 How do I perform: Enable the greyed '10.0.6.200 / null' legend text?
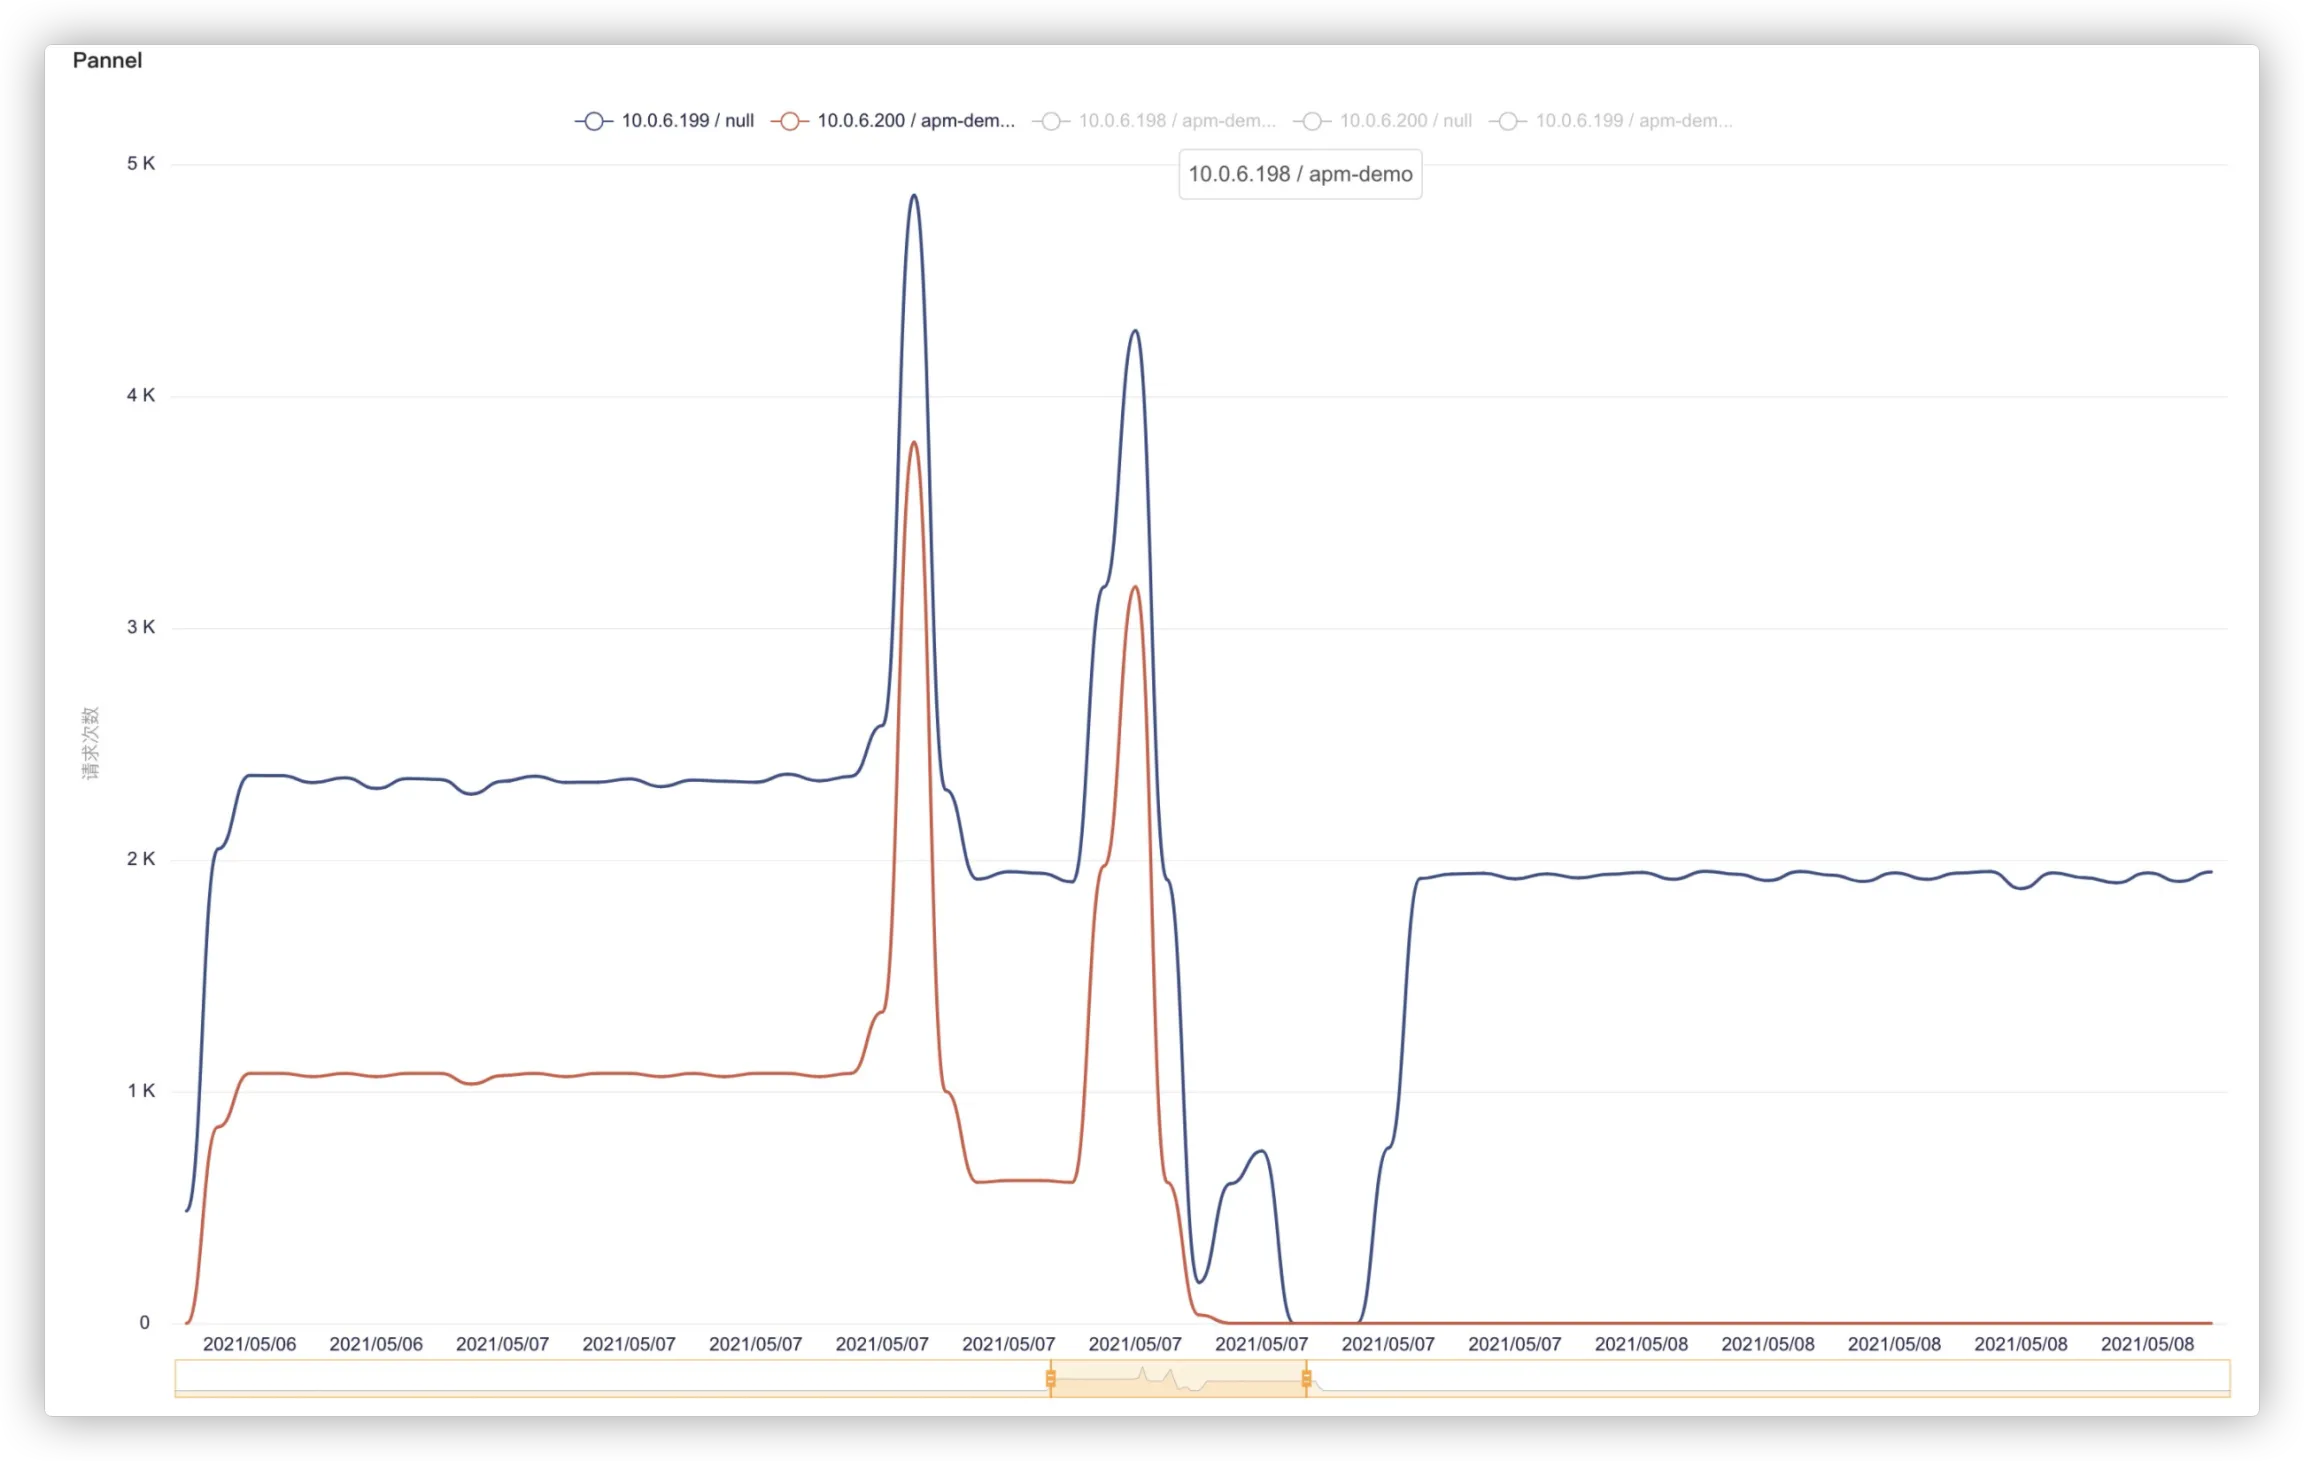click(1405, 121)
